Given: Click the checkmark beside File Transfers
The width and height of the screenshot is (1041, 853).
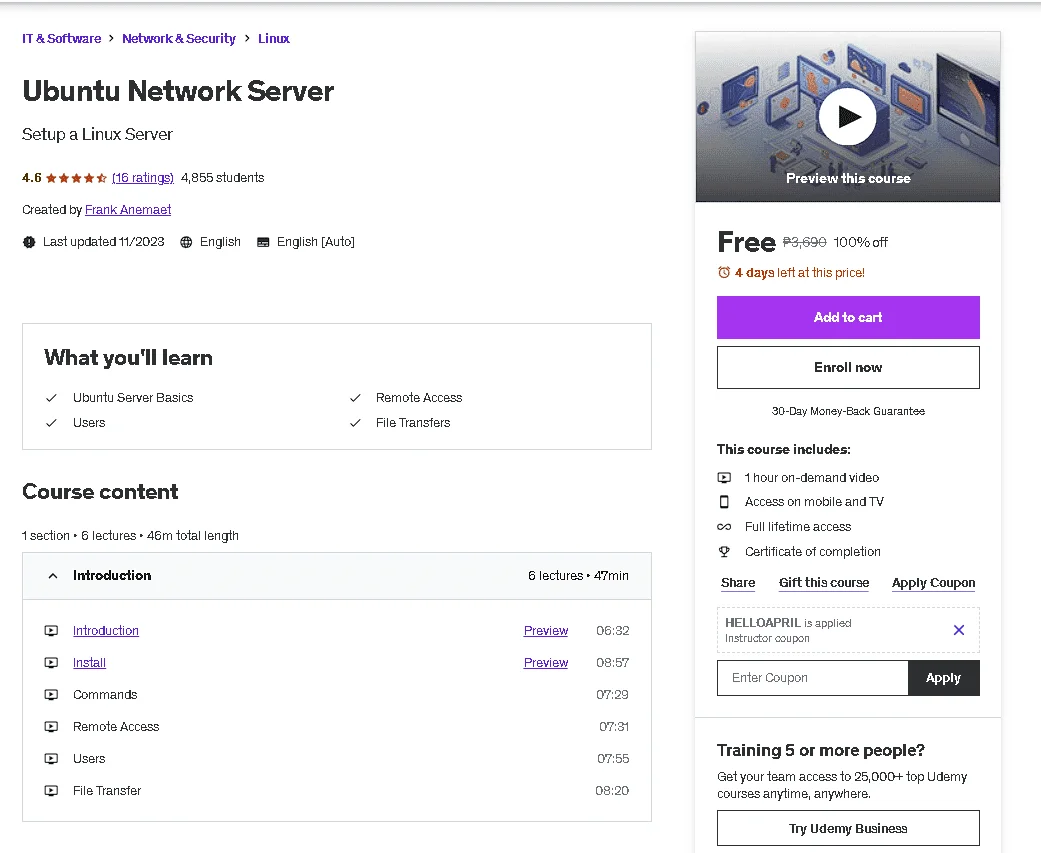Looking at the screenshot, I should point(355,423).
